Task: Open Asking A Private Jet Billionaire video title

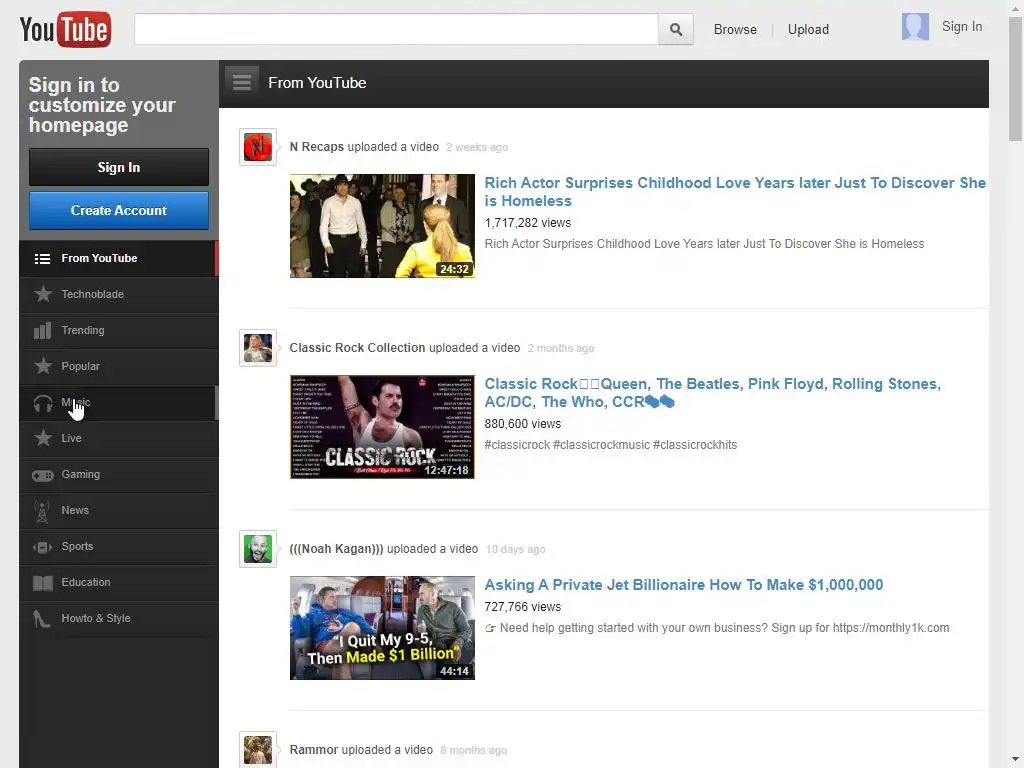Action: click(x=684, y=584)
